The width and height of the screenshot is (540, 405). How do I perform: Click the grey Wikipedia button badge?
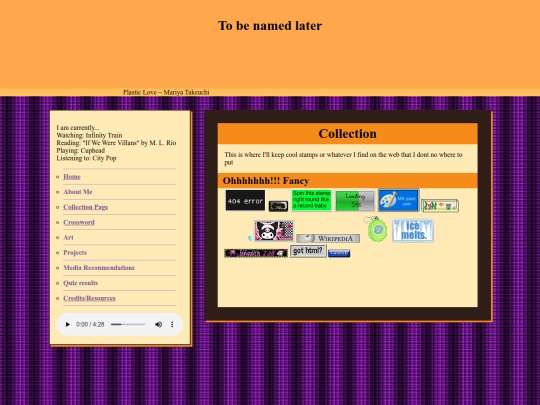(328, 238)
